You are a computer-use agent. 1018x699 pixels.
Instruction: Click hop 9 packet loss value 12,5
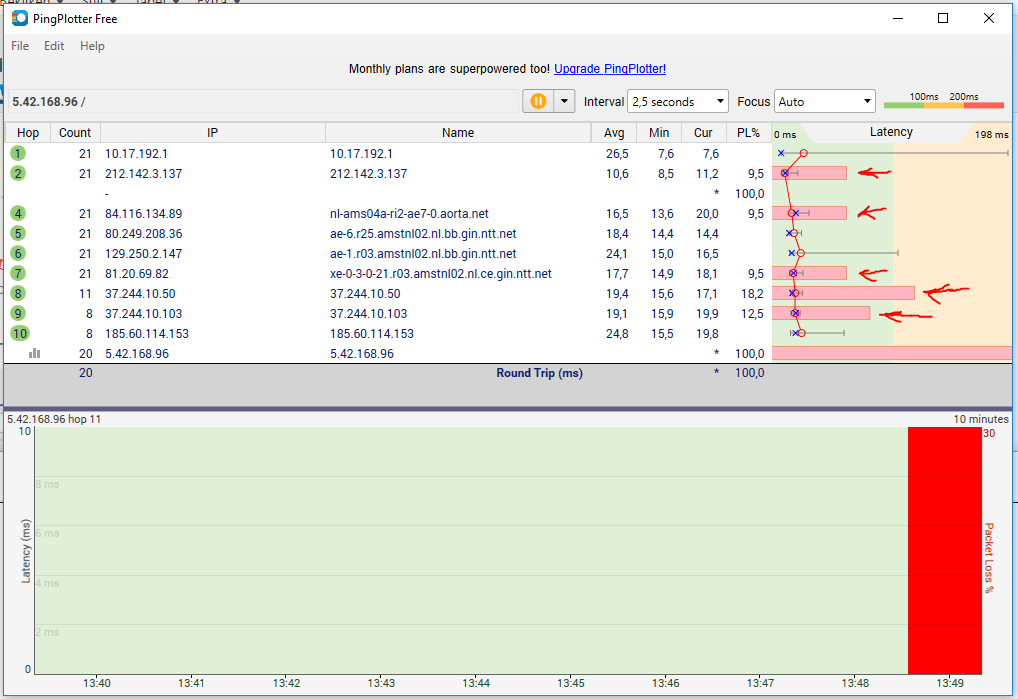752,313
